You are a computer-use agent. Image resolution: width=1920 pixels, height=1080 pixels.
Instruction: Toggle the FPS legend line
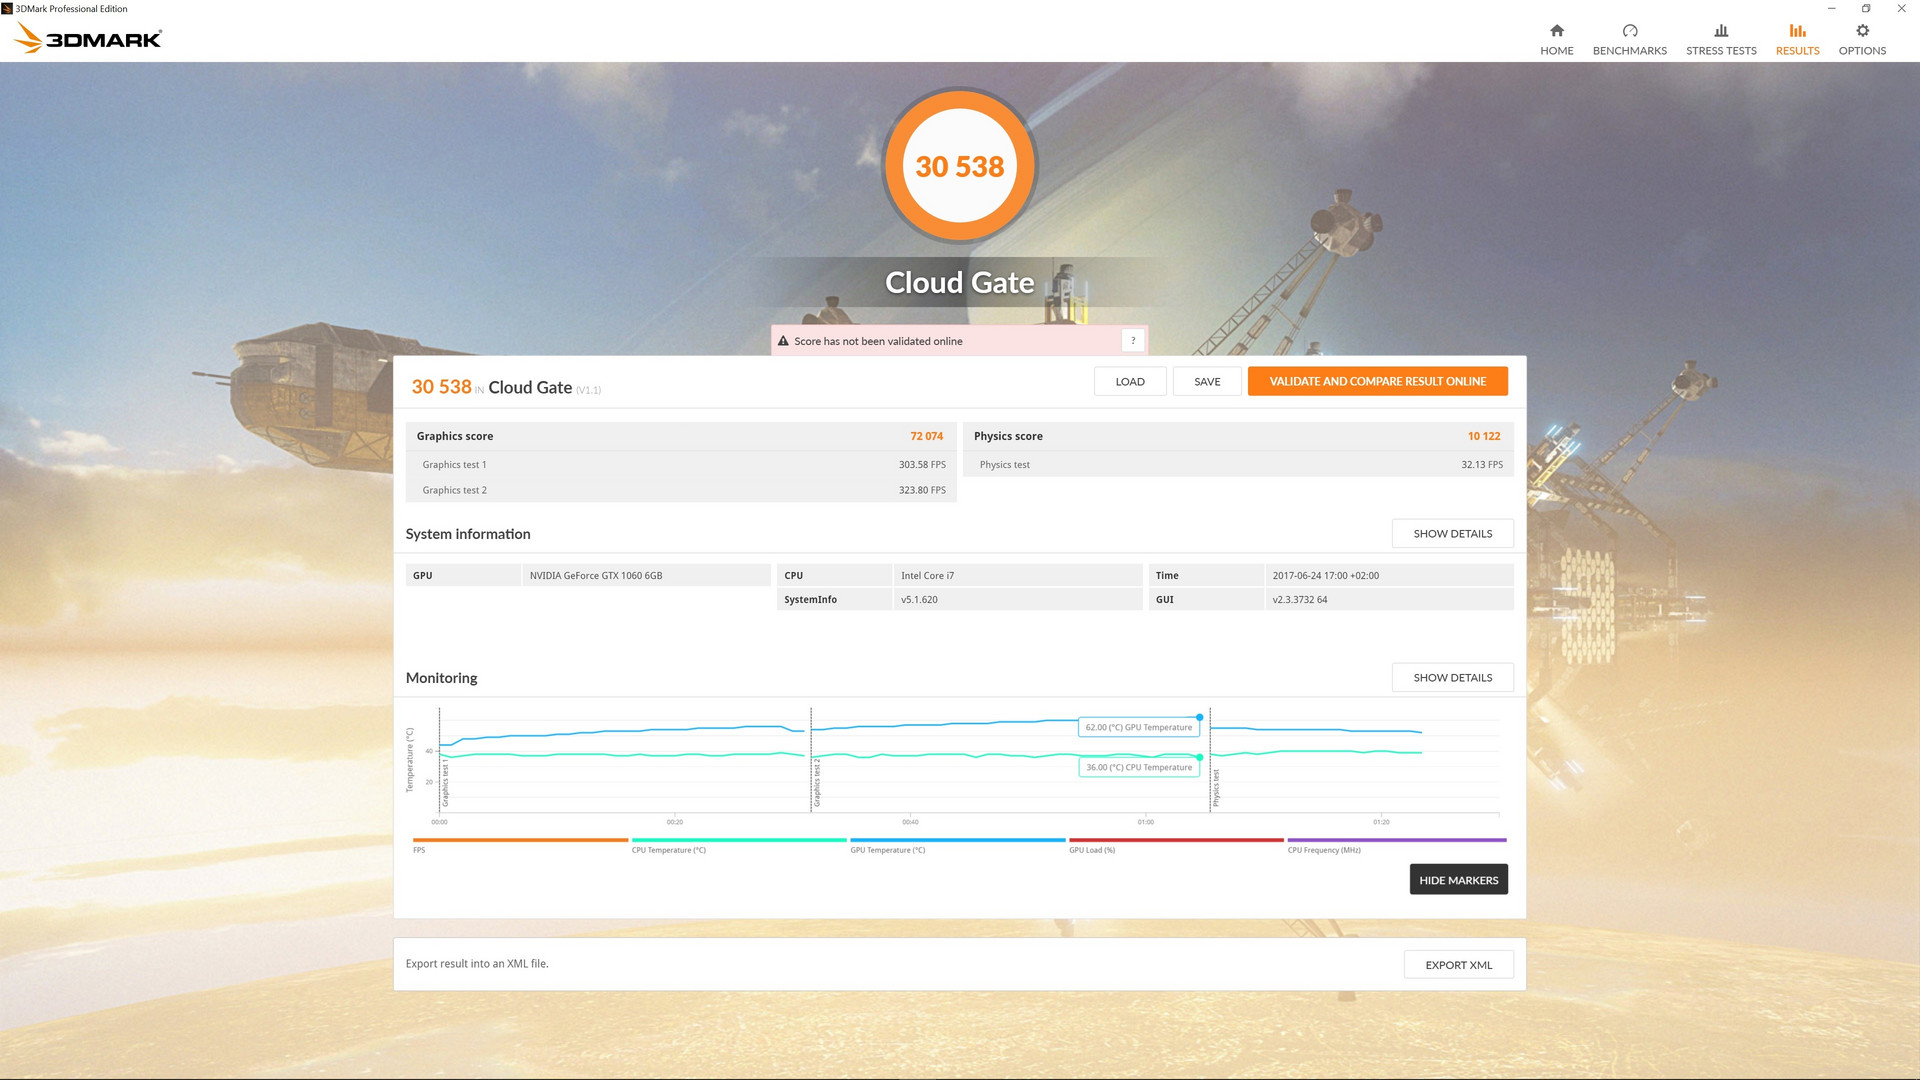click(x=520, y=840)
